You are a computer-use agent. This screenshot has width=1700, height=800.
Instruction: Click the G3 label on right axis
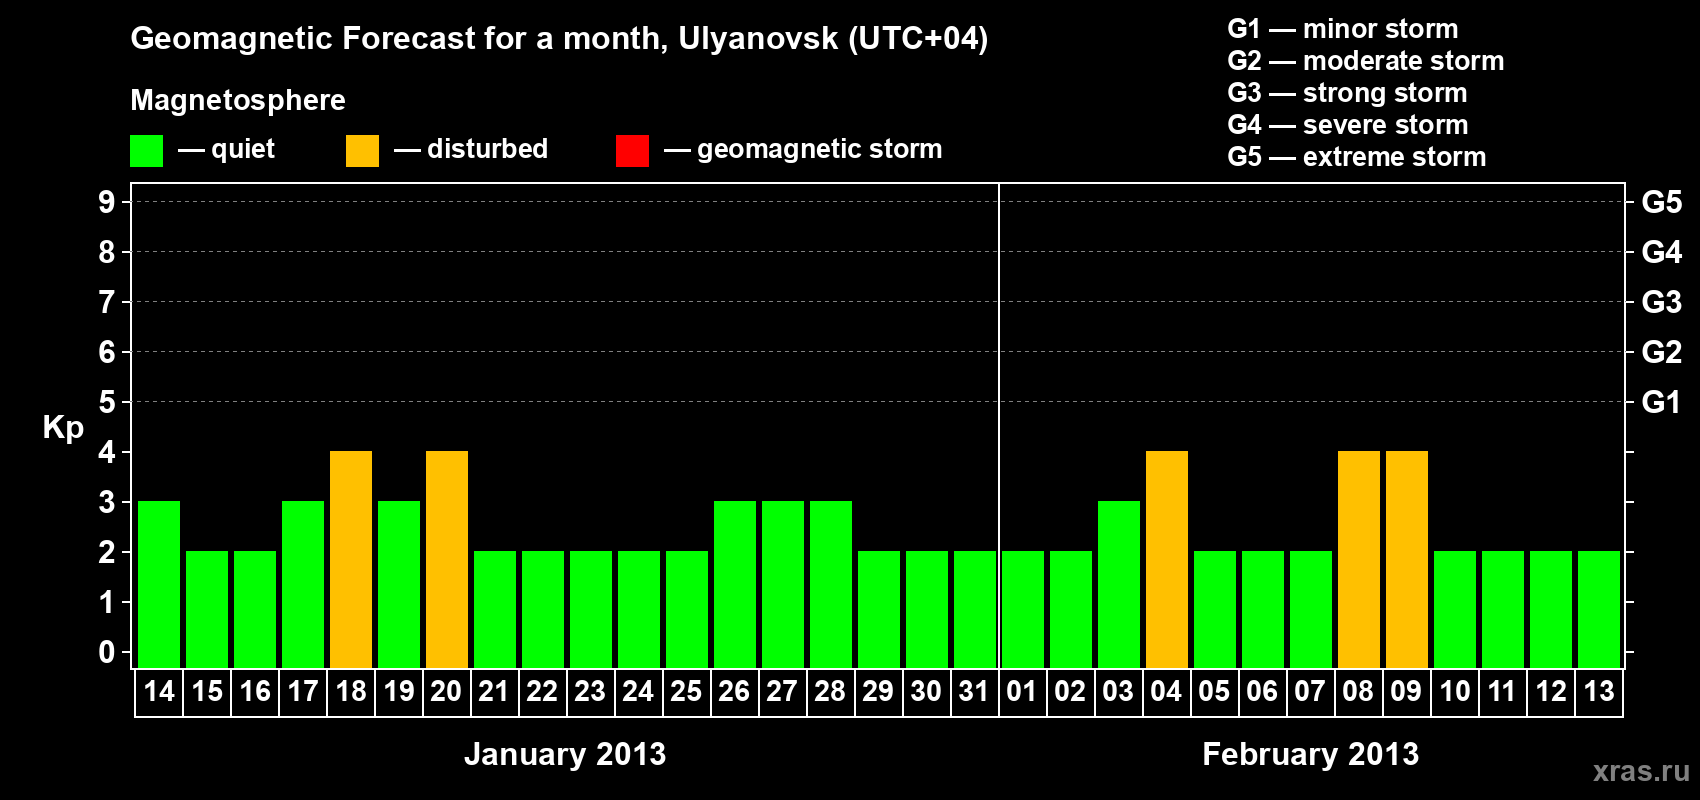coord(1662,302)
